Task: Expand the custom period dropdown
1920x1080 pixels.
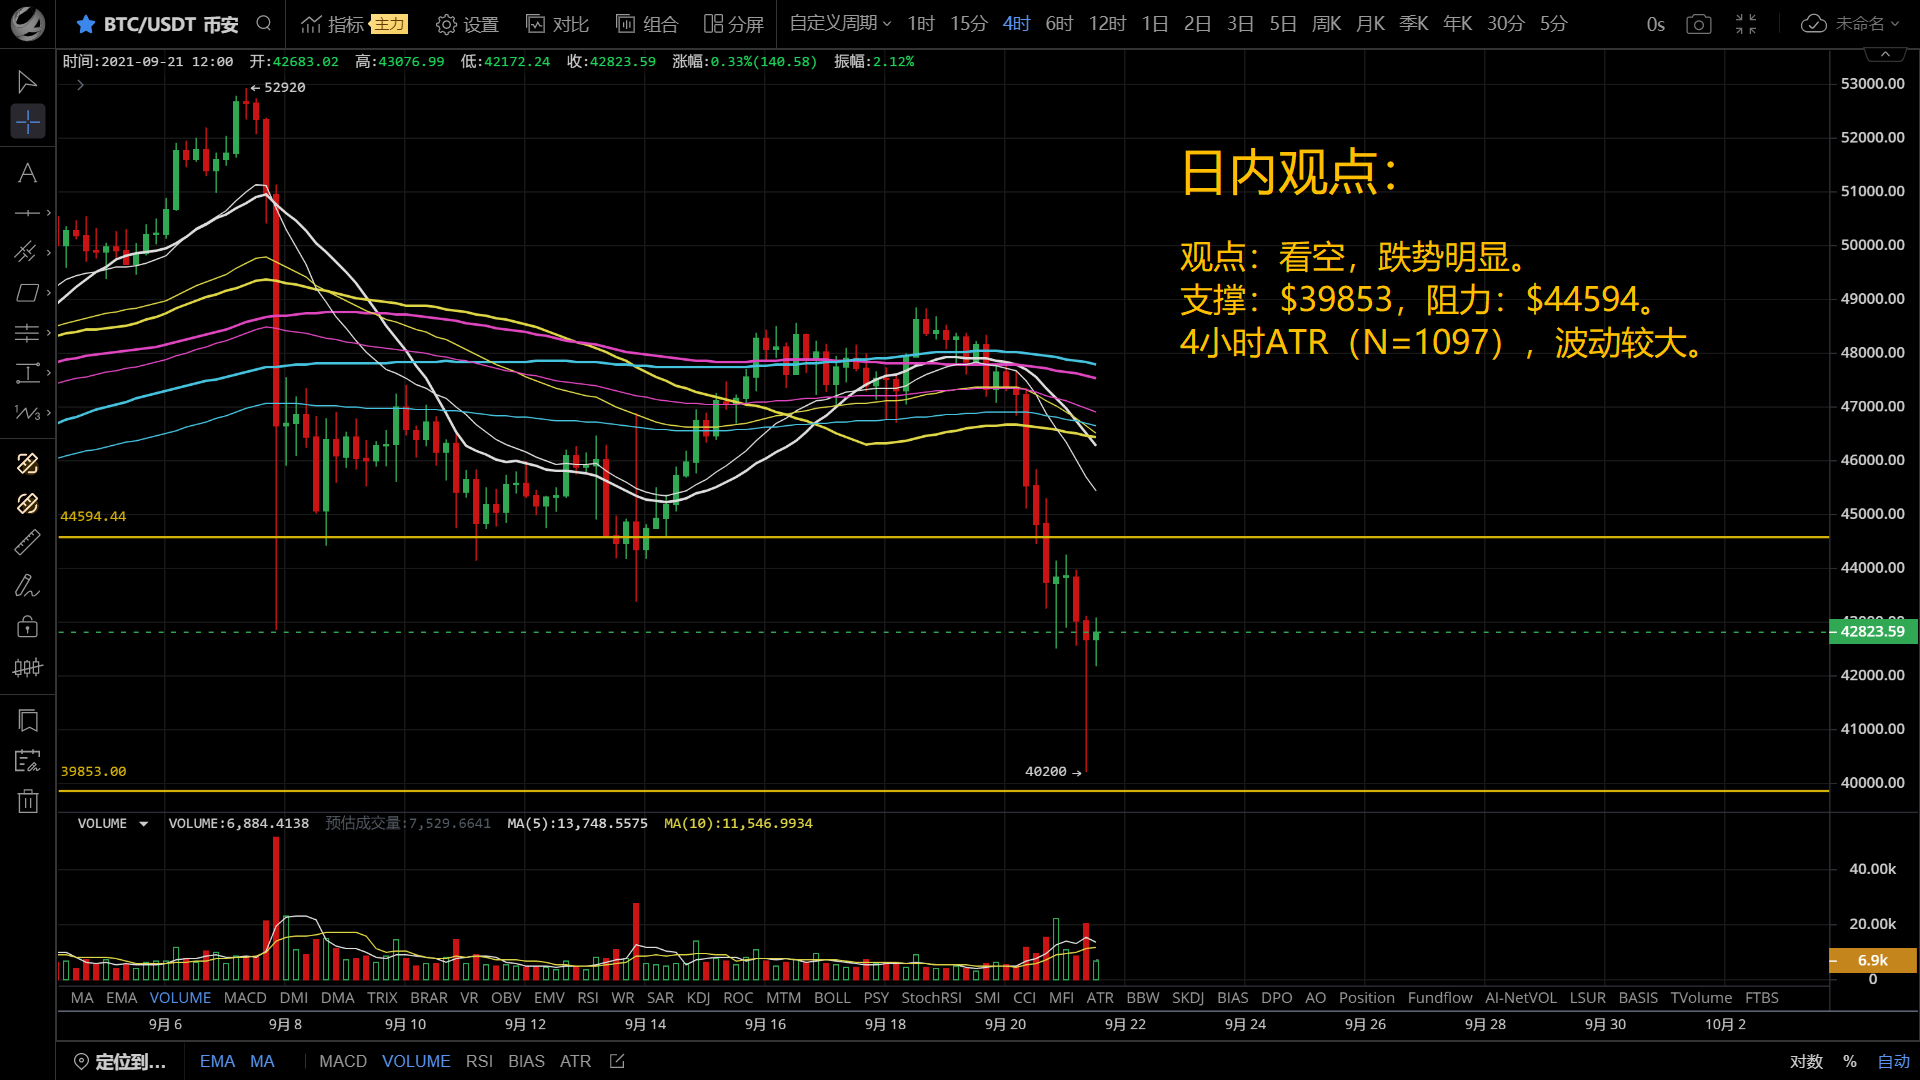Action: click(x=840, y=23)
